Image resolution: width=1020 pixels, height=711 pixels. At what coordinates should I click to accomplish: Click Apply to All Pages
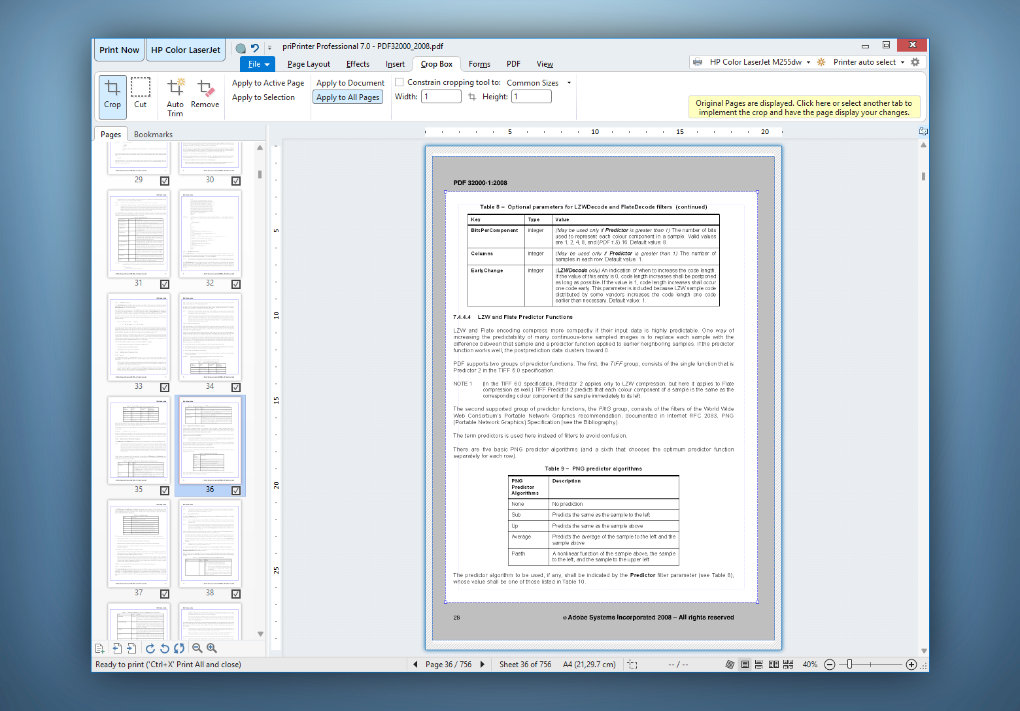[x=348, y=98]
